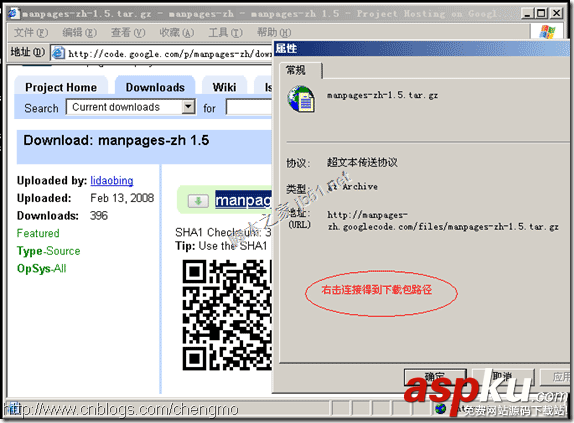Switch to the Wiki tab
Image resolution: width=574 pixels, height=423 pixels.
point(224,87)
